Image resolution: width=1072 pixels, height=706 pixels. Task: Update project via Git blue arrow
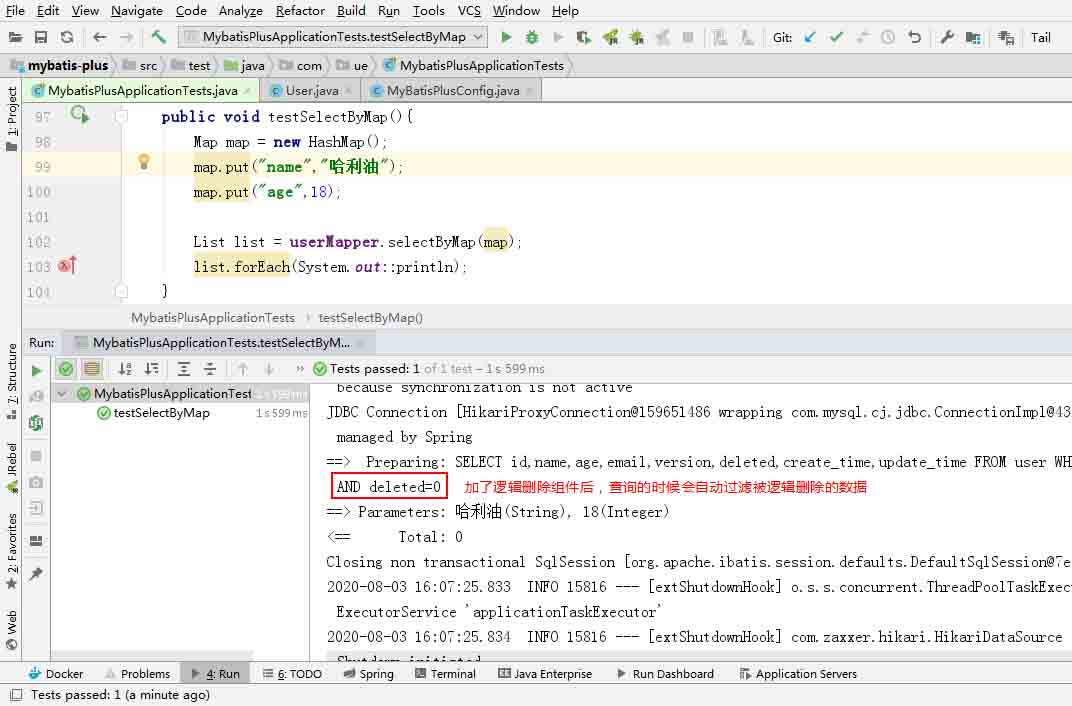click(810, 37)
